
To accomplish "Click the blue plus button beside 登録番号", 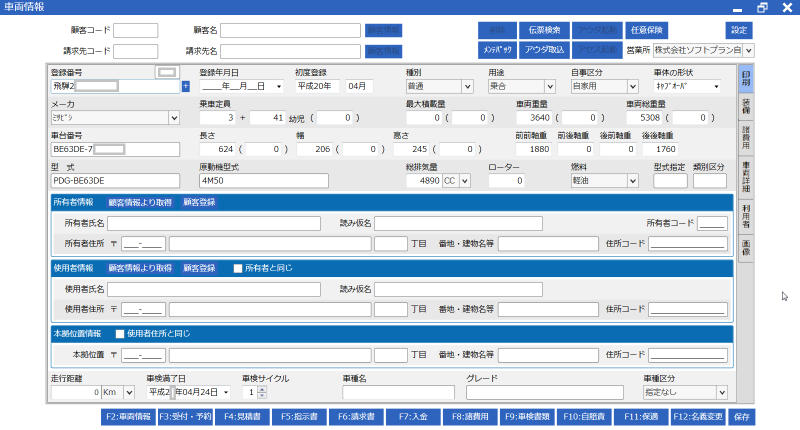I will coord(185,87).
